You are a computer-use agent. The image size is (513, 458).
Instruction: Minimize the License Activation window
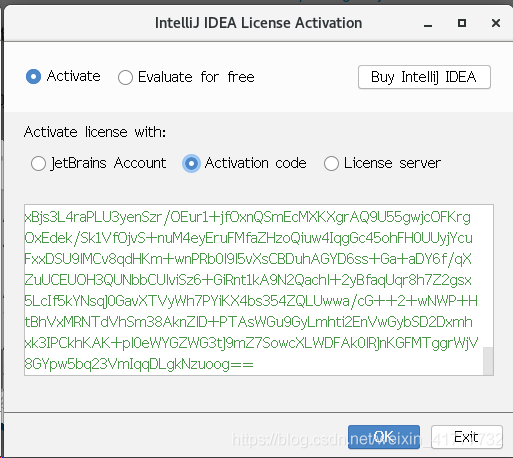428,24
